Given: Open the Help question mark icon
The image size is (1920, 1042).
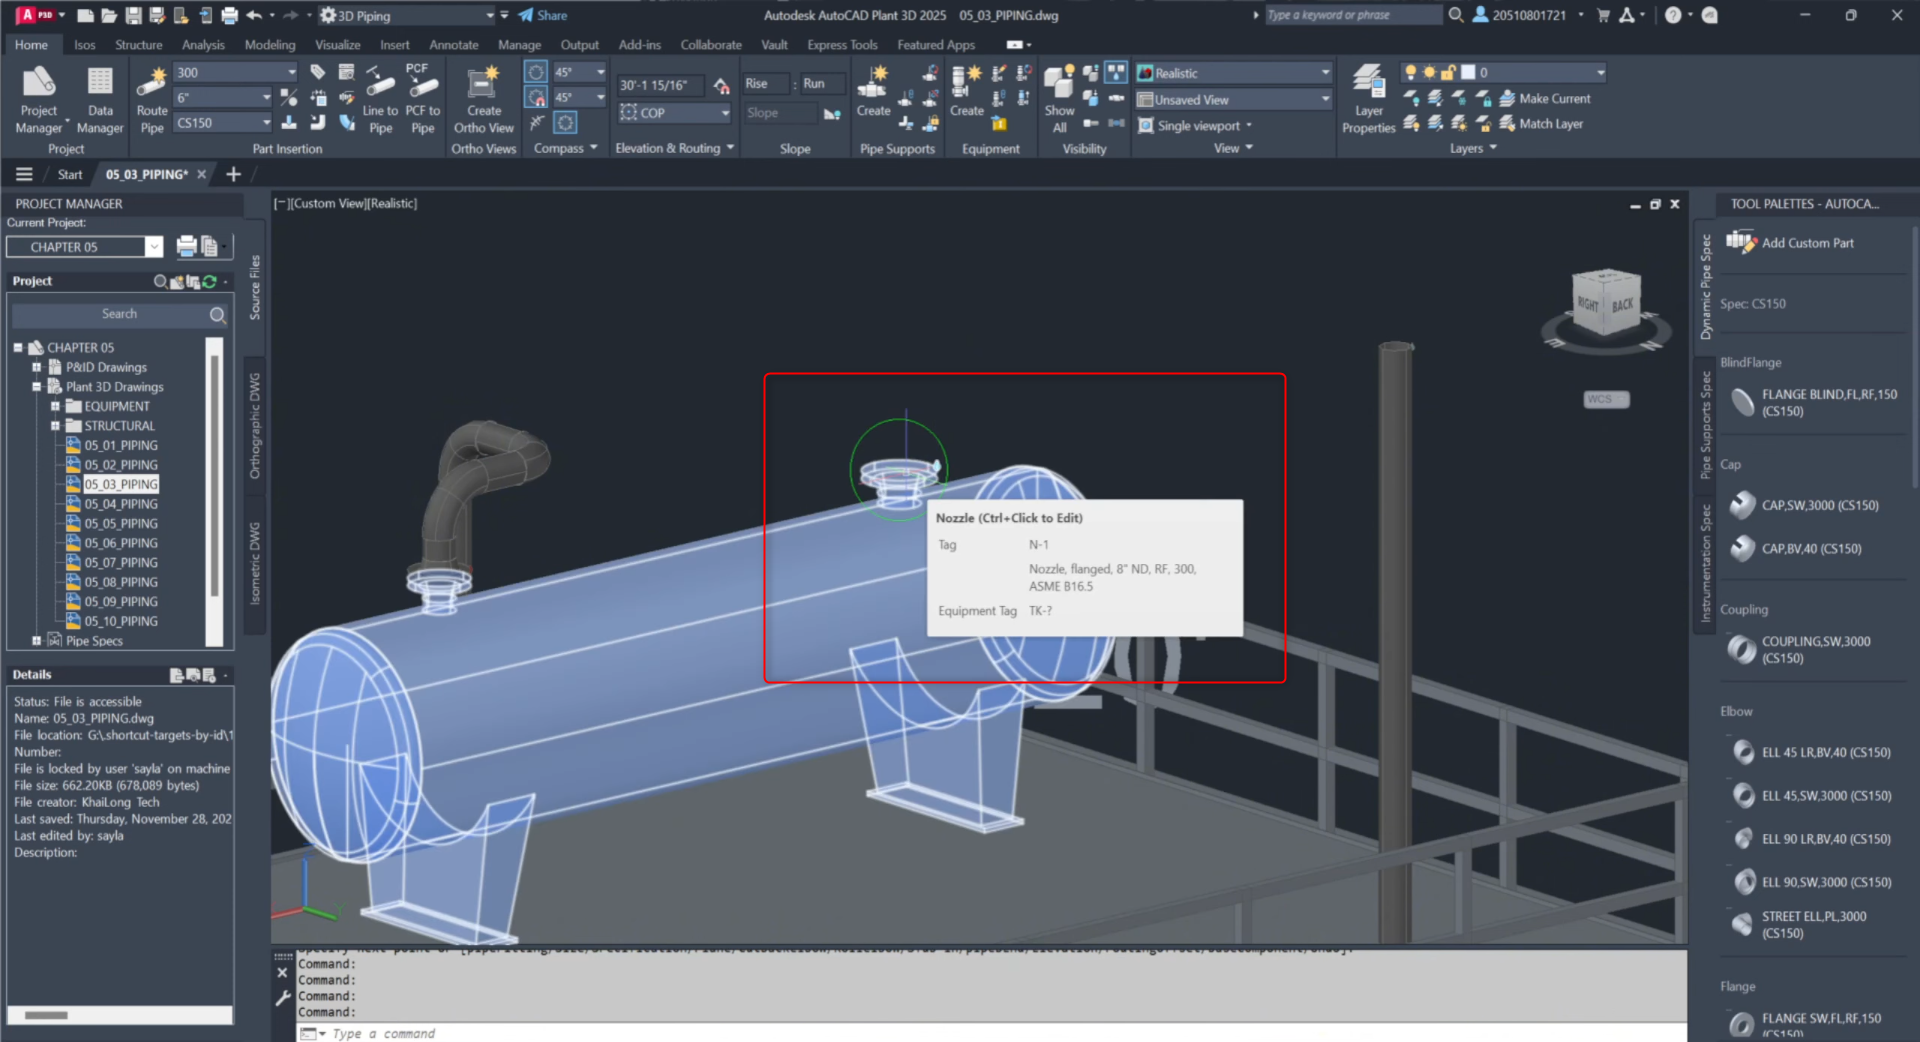Looking at the screenshot, I should [1673, 15].
